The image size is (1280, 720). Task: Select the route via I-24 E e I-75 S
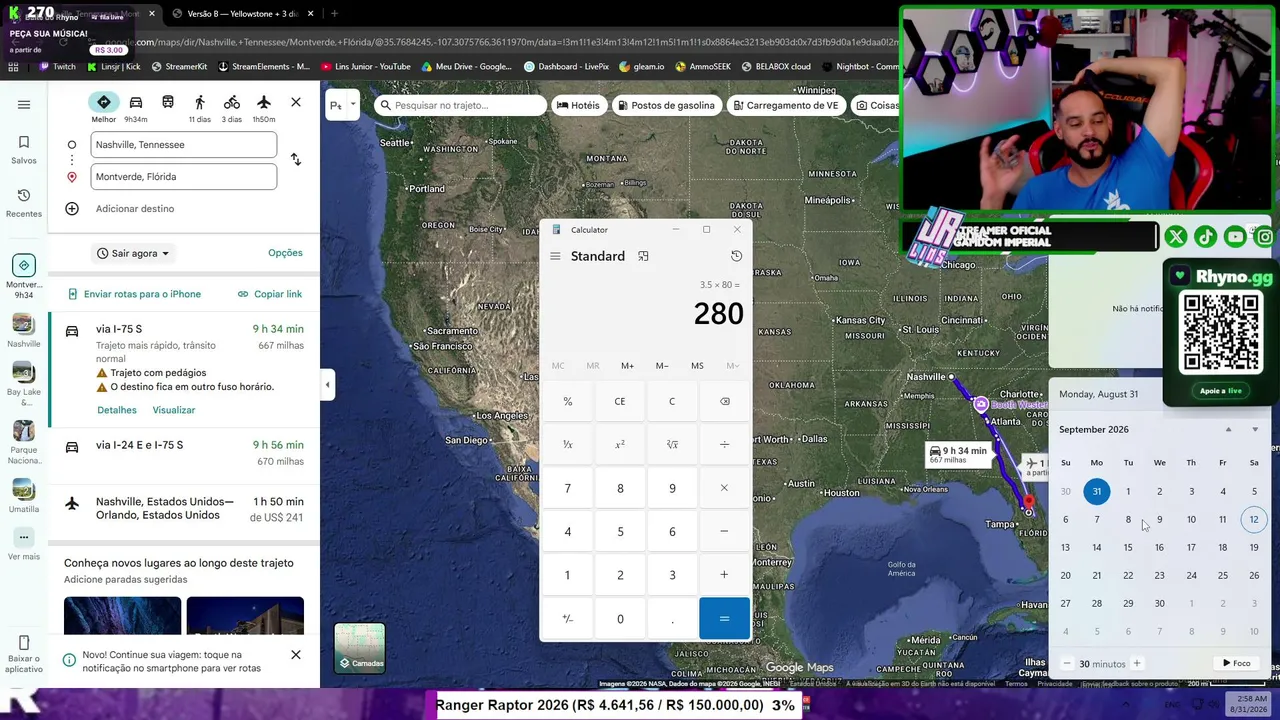184,453
